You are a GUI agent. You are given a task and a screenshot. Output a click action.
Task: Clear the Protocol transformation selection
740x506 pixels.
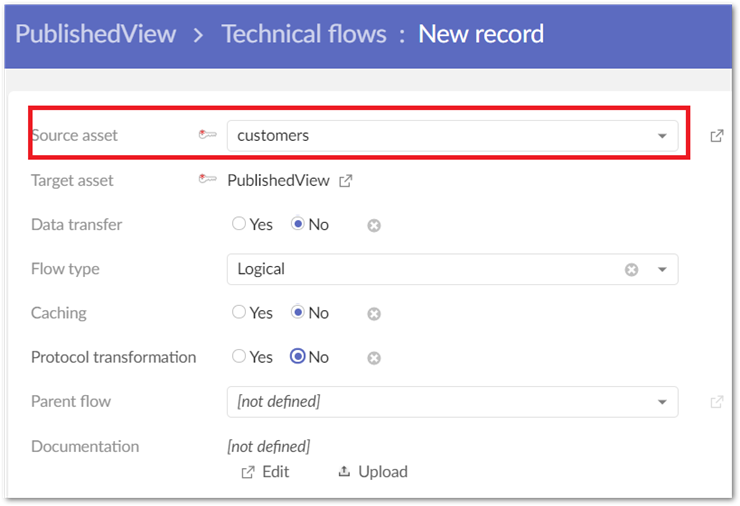click(x=374, y=357)
